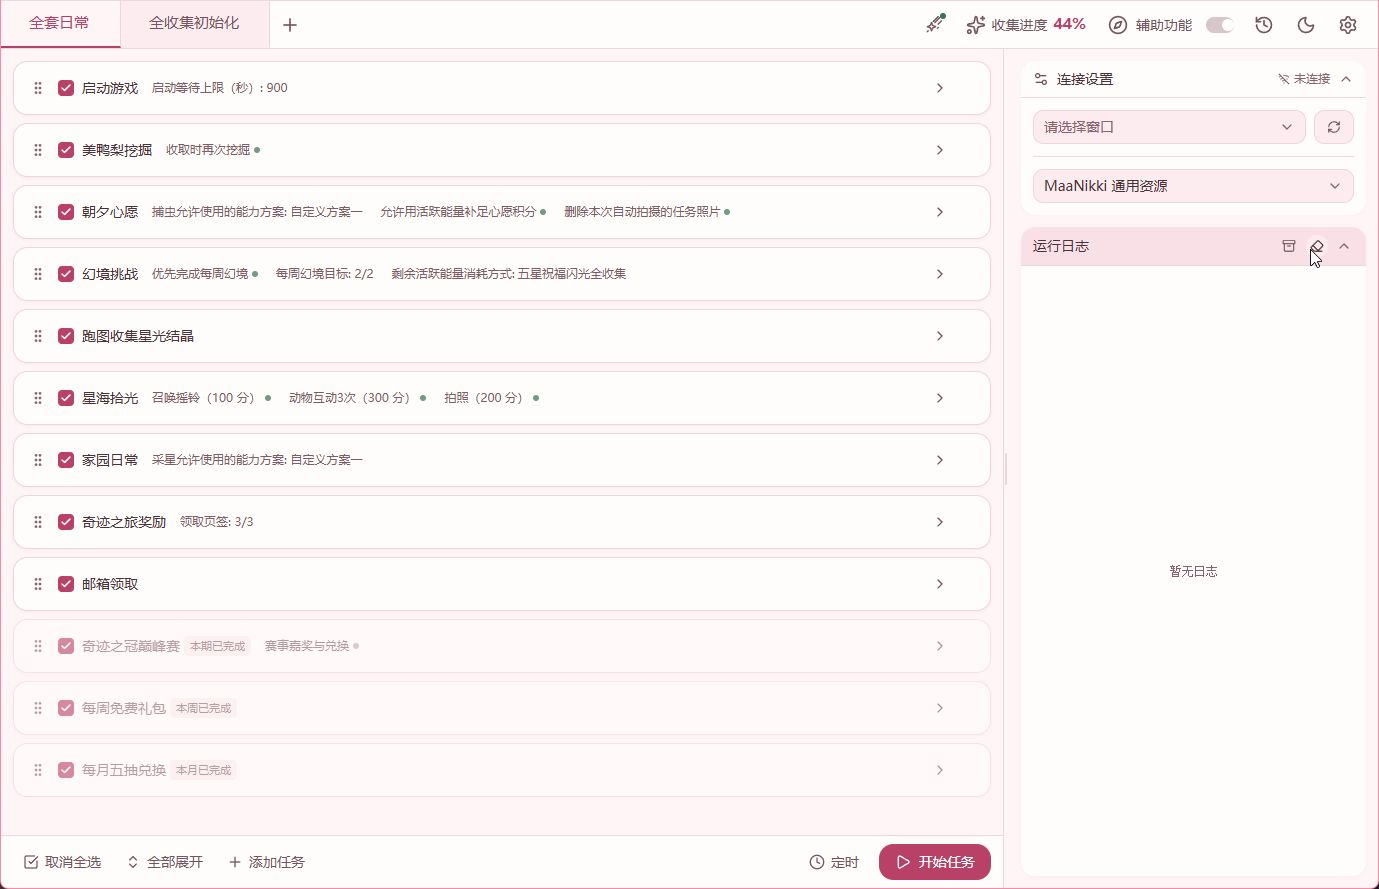Expand the 启动游戏 task options chevron
Viewport: 1379px width, 889px height.
pyautogui.click(x=940, y=88)
